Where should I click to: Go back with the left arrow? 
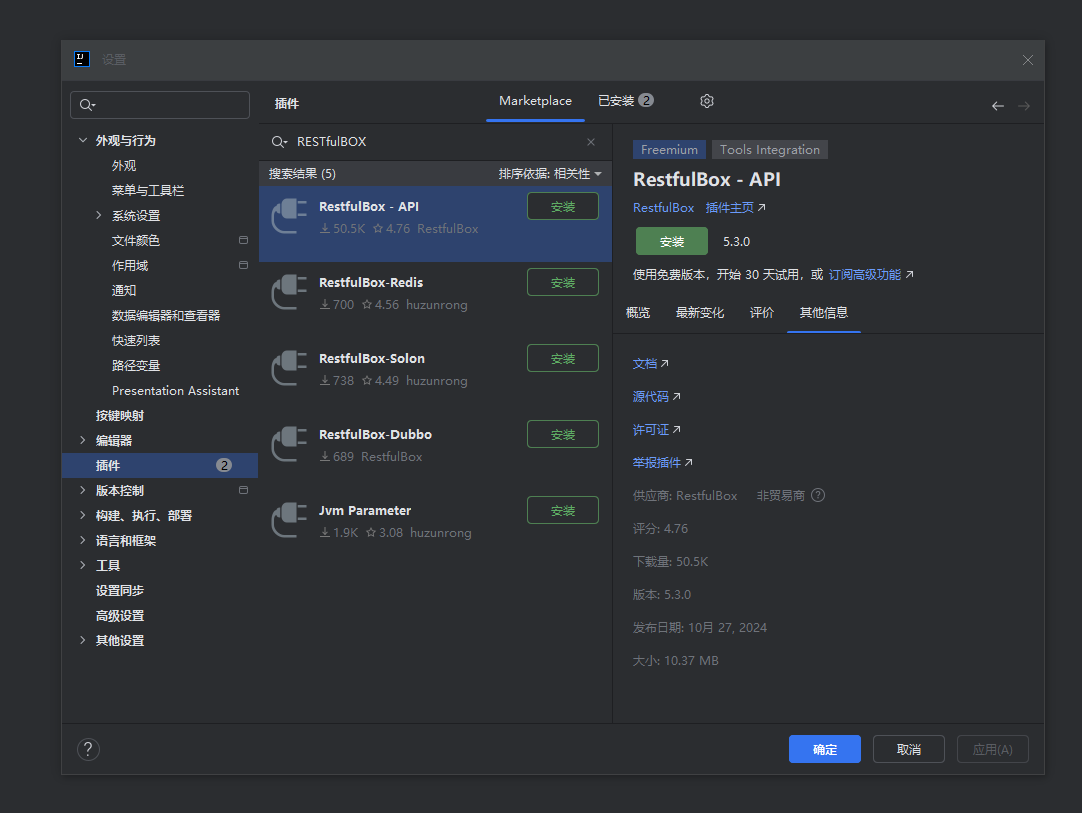998,106
